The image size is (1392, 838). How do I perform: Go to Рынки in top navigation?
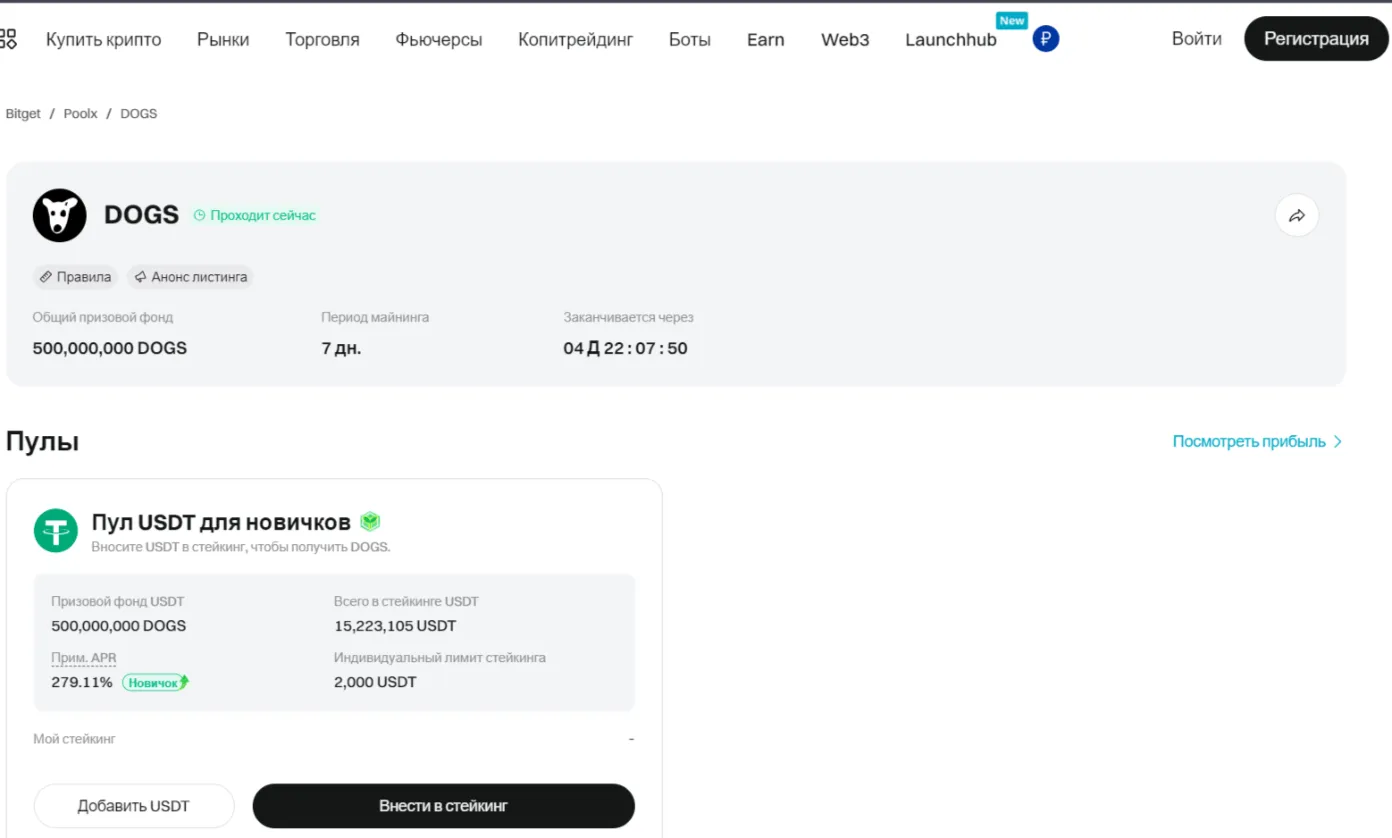tap(223, 40)
